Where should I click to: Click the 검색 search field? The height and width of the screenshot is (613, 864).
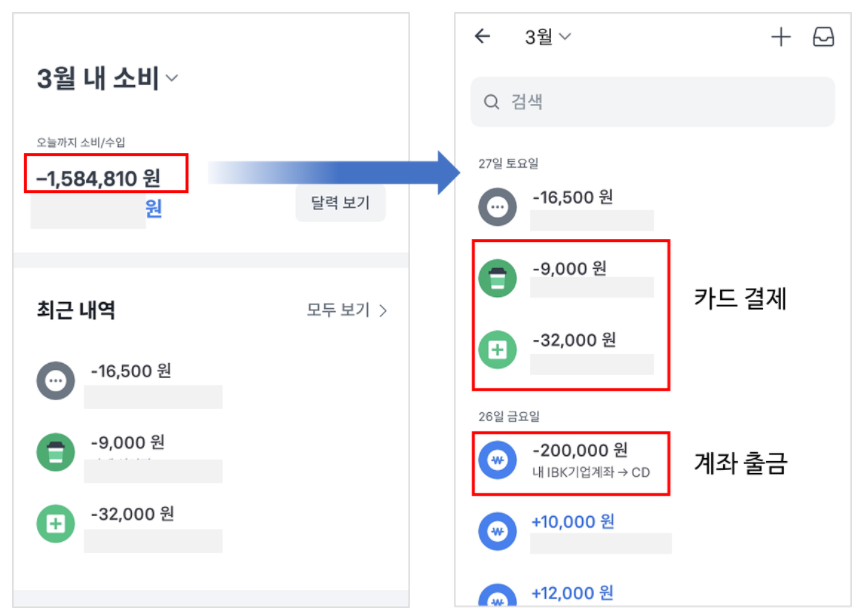(652, 102)
